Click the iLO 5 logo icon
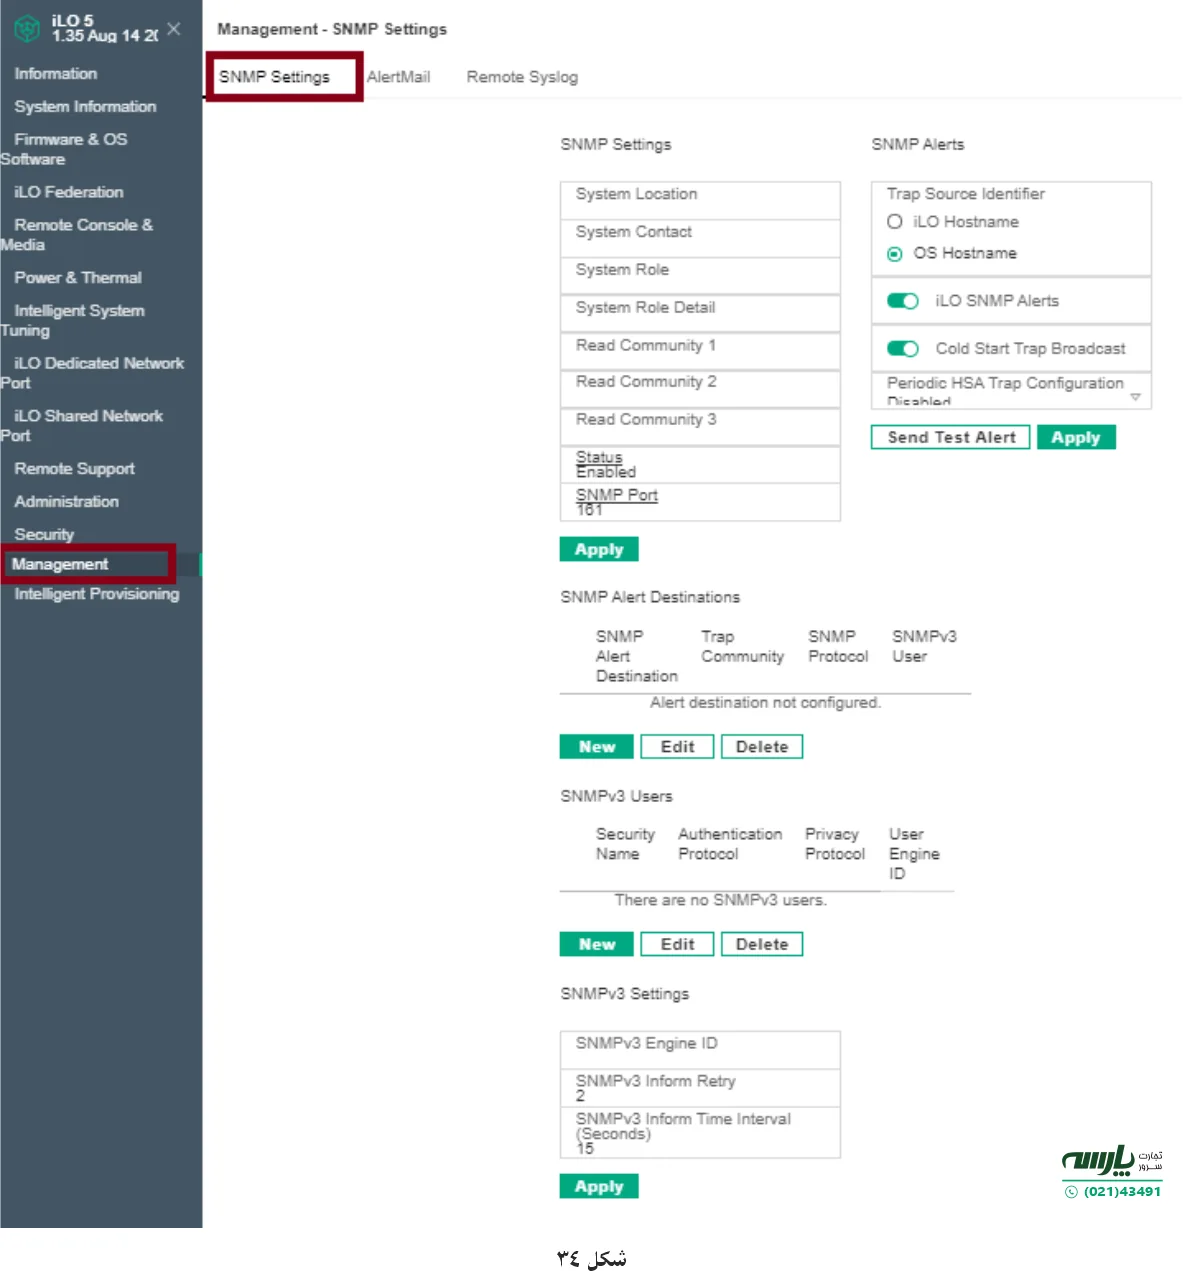Viewport: 1183px width, 1271px height. [28, 27]
